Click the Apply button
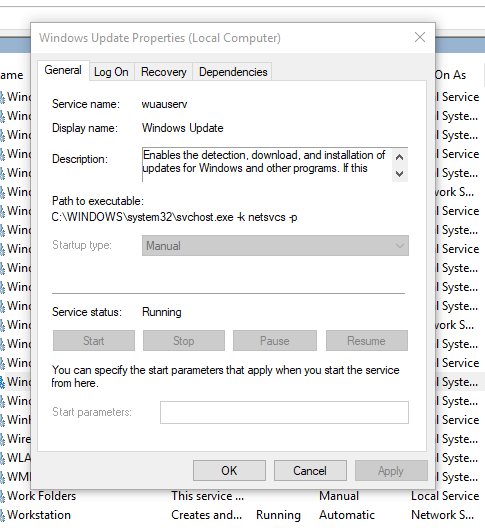The image size is (485, 528). [x=391, y=470]
